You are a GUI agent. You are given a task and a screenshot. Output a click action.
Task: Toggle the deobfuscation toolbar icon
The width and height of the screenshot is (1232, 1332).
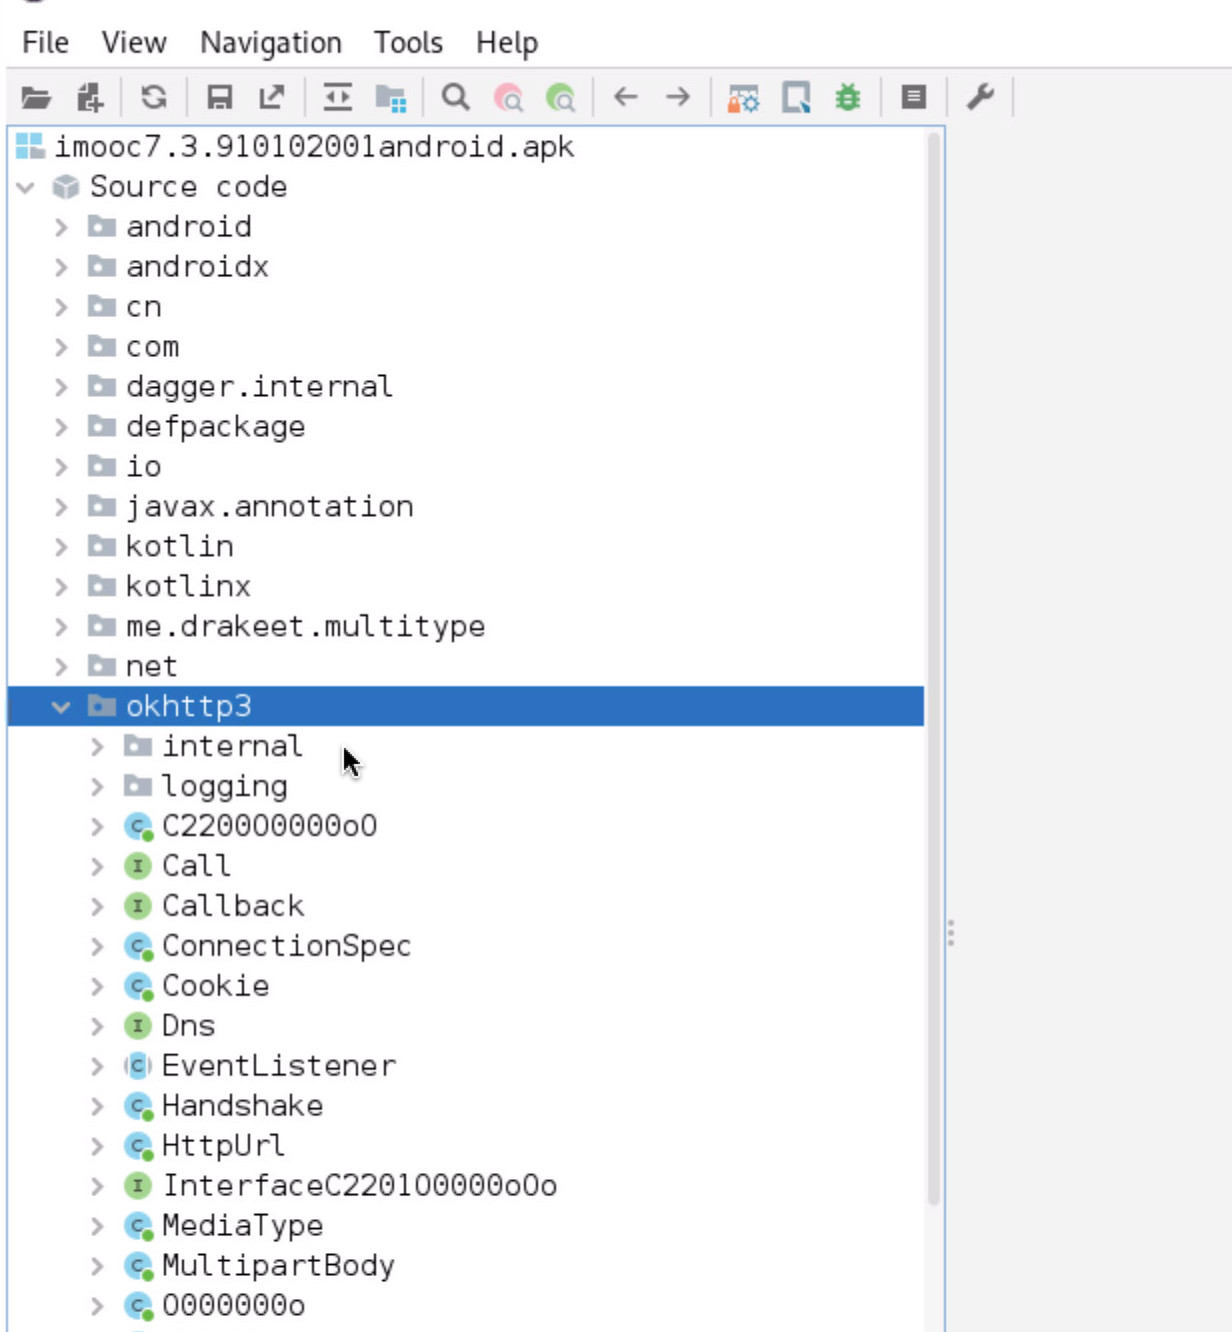743,97
